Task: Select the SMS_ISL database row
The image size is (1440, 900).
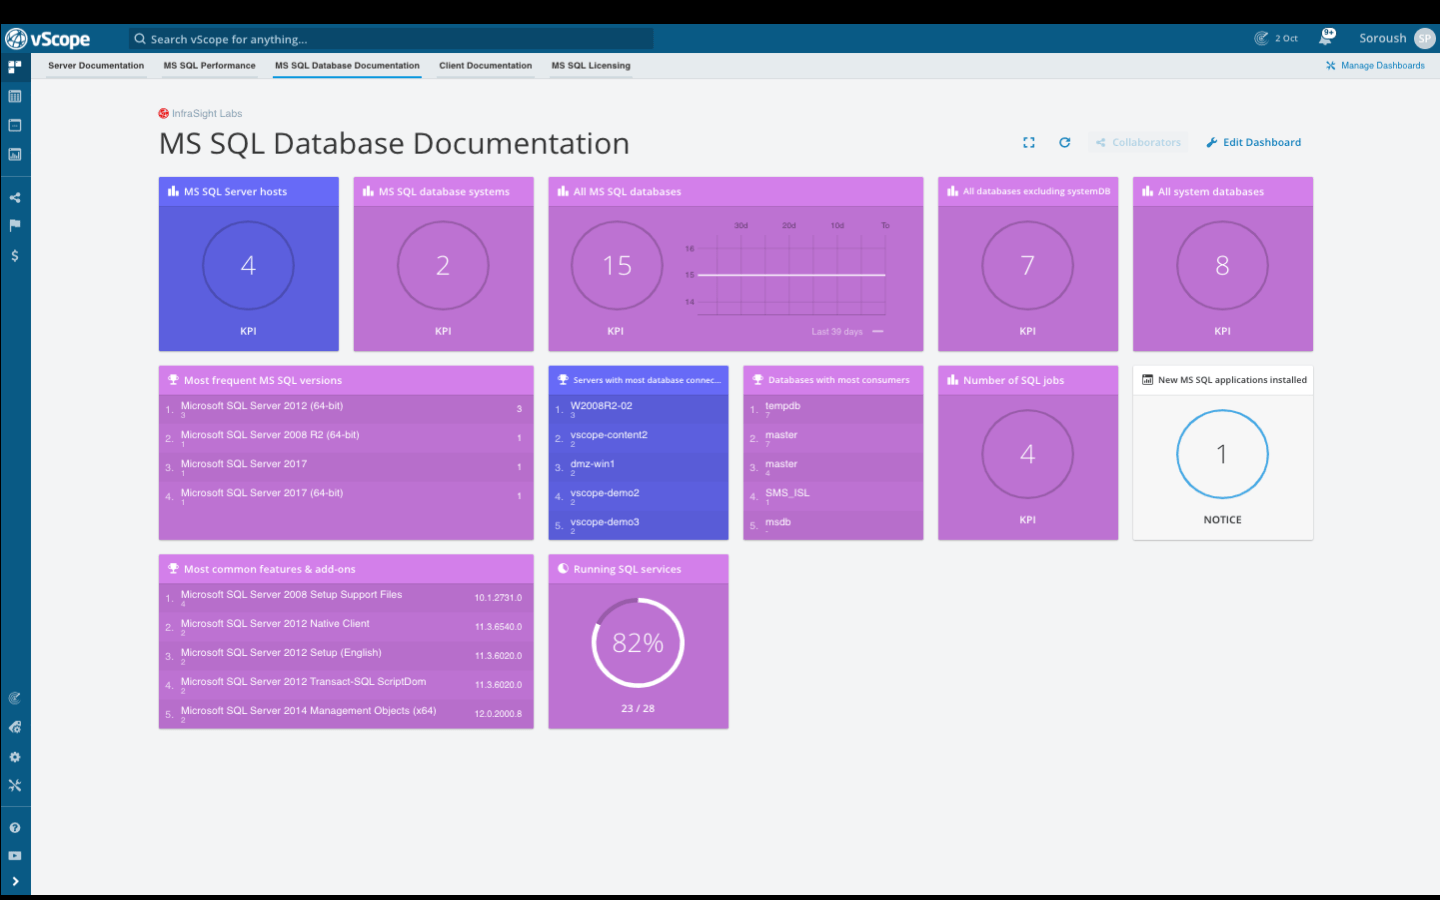Action: (833, 496)
